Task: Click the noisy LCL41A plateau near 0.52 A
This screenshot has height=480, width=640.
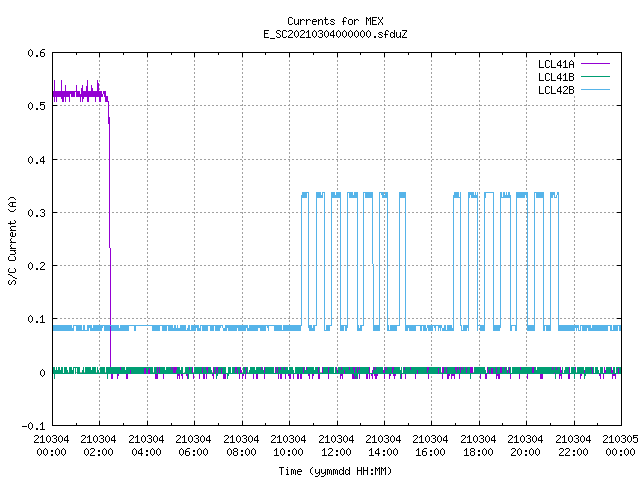Action: (x=80, y=94)
